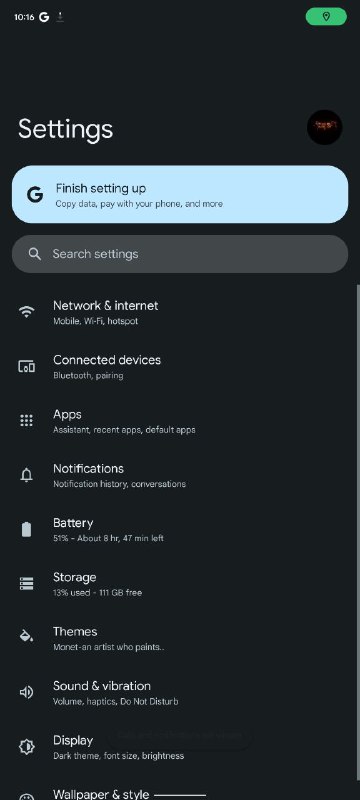This screenshot has height=800, width=360.
Task: Tap the Battery icon
Action: [x=27, y=529]
